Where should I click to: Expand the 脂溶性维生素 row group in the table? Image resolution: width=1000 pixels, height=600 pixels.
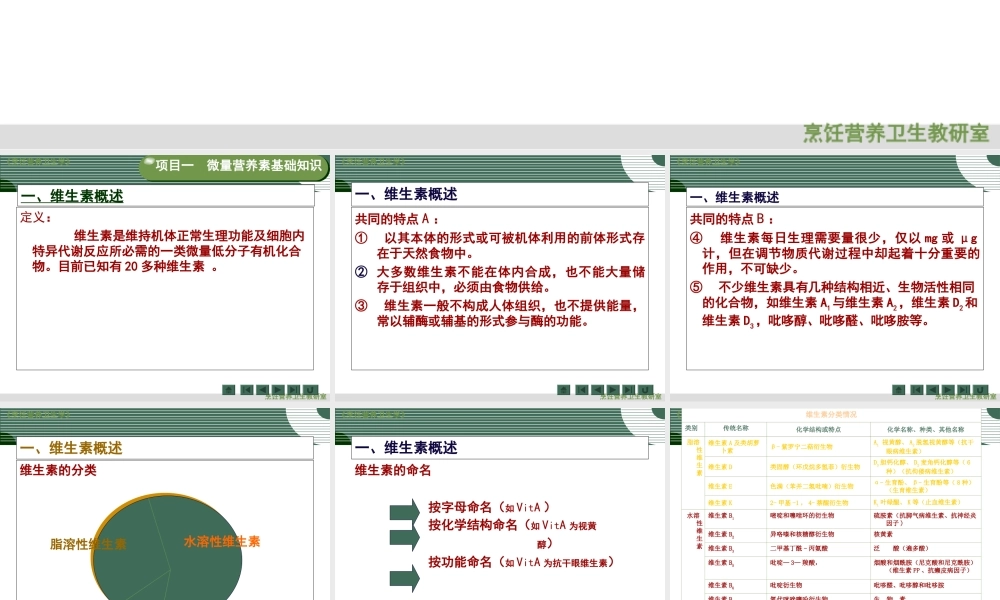698,456
